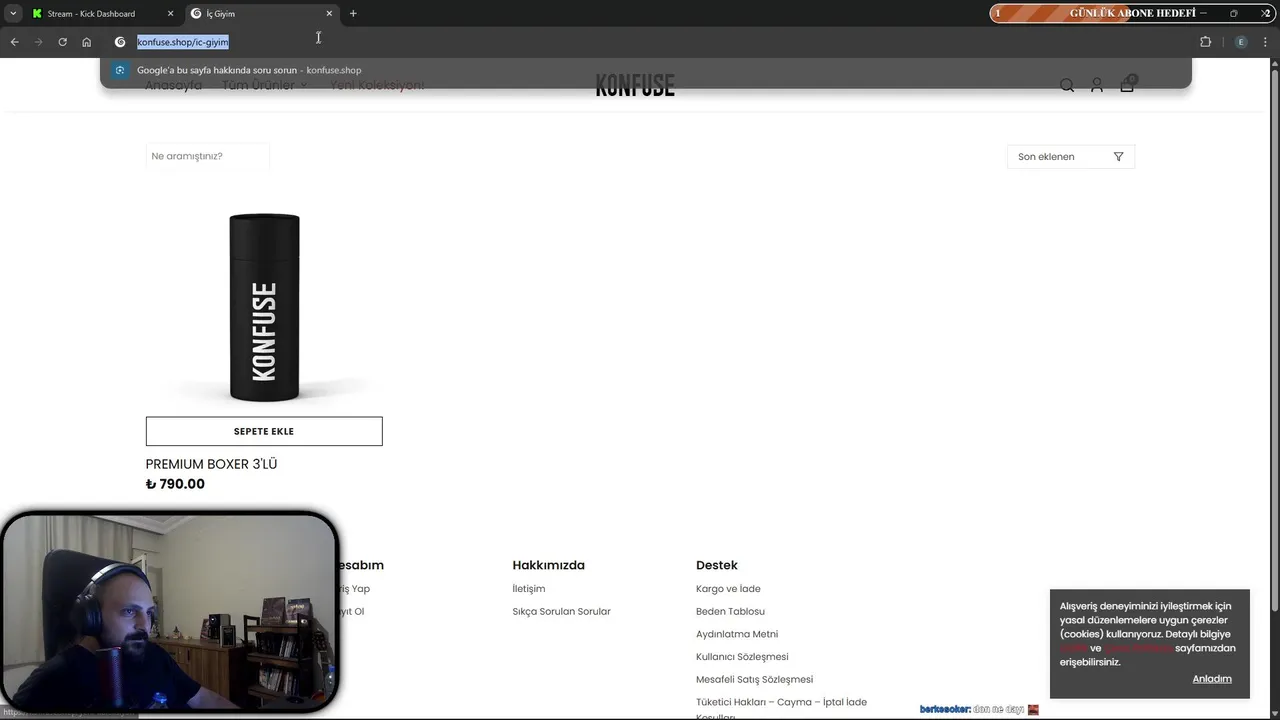This screenshot has height=720, width=1280.
Task: Open PREMIUM BOXER 3'LÜ product title
Action: pos(211,464)
